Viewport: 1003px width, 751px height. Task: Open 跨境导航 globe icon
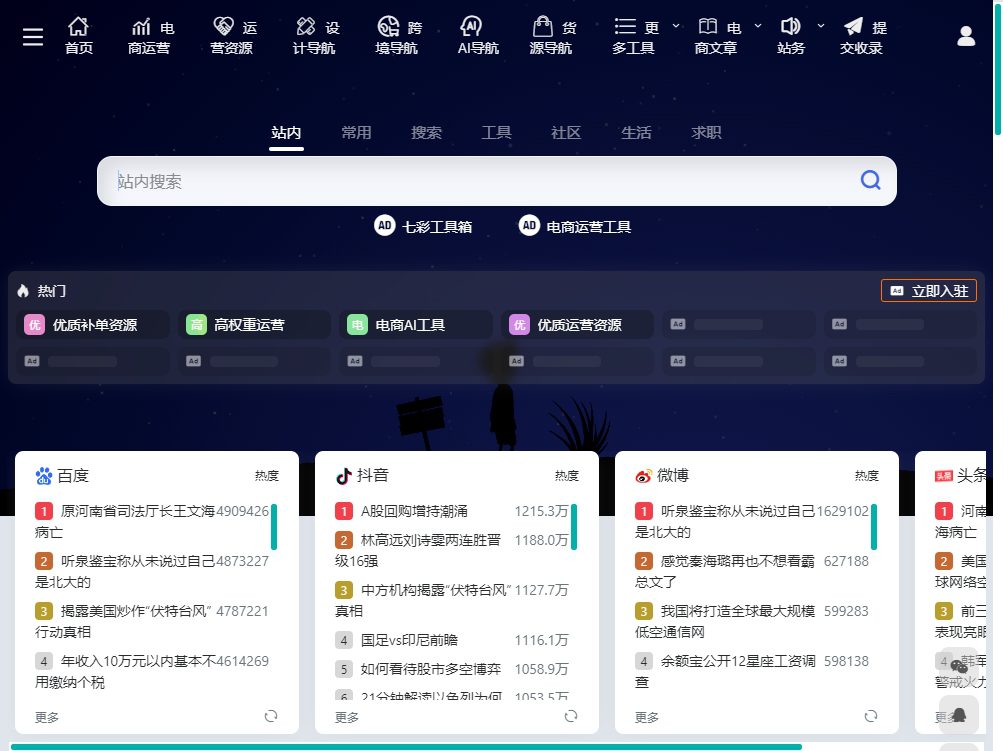click(388, 26)
